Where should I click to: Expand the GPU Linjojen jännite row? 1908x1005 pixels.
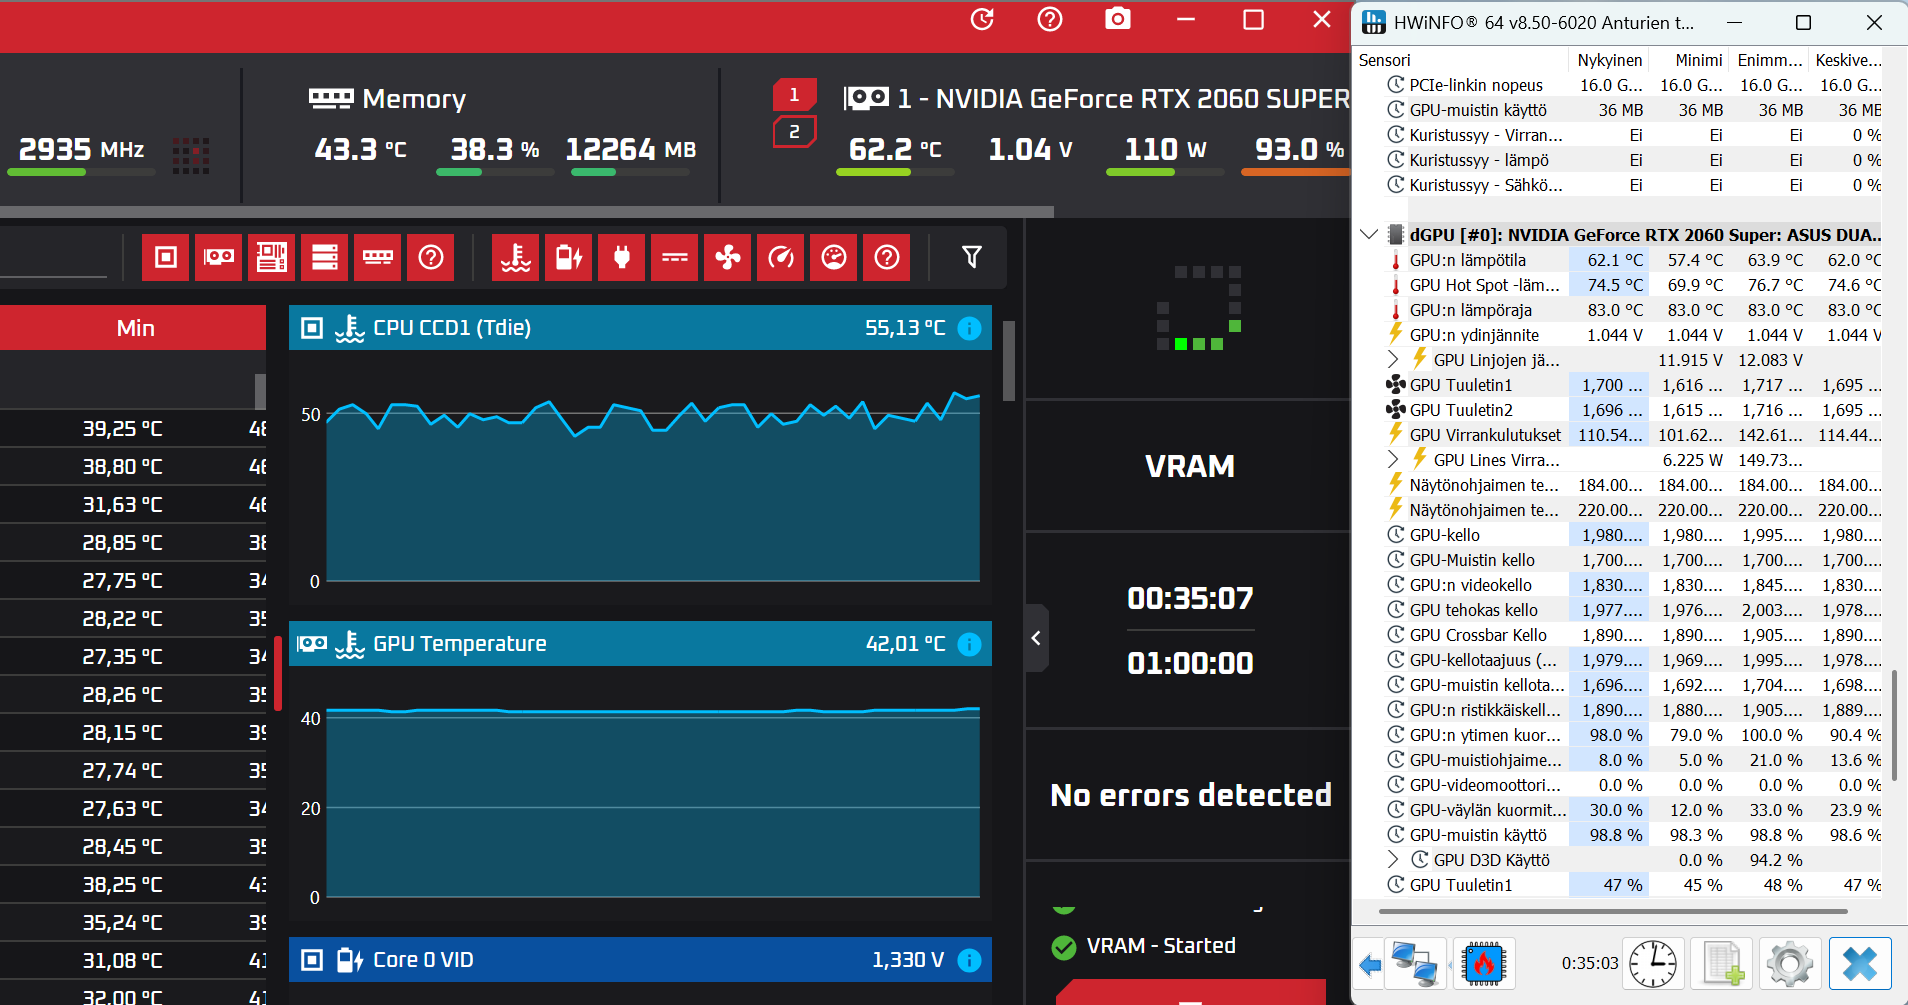1393,359
